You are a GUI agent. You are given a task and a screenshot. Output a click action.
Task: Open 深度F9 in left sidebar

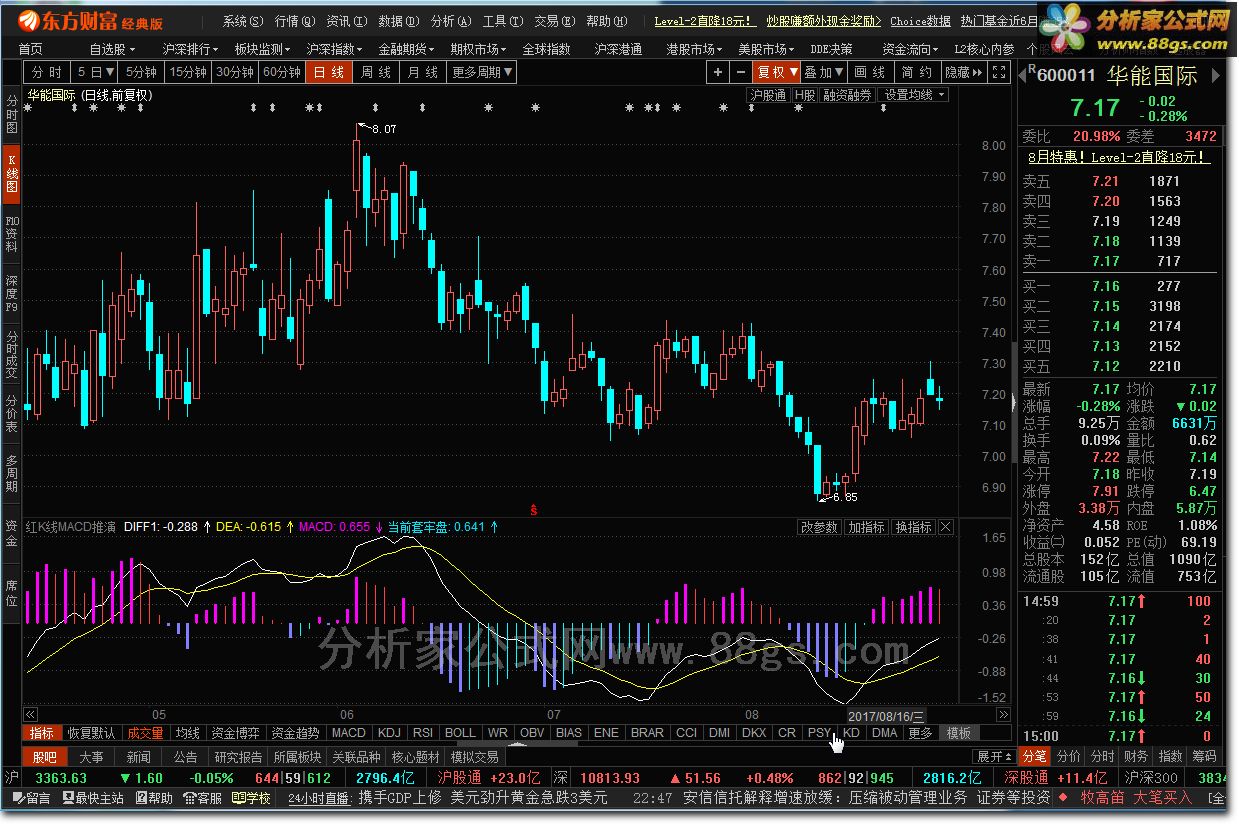11,294
